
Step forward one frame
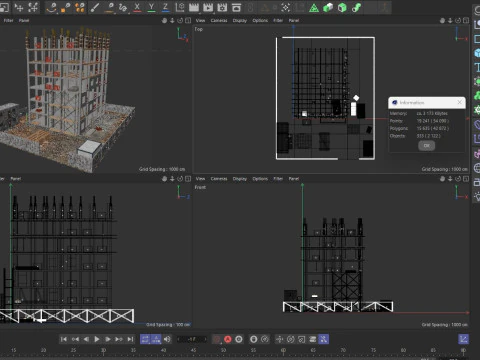(x=108, y=339)
